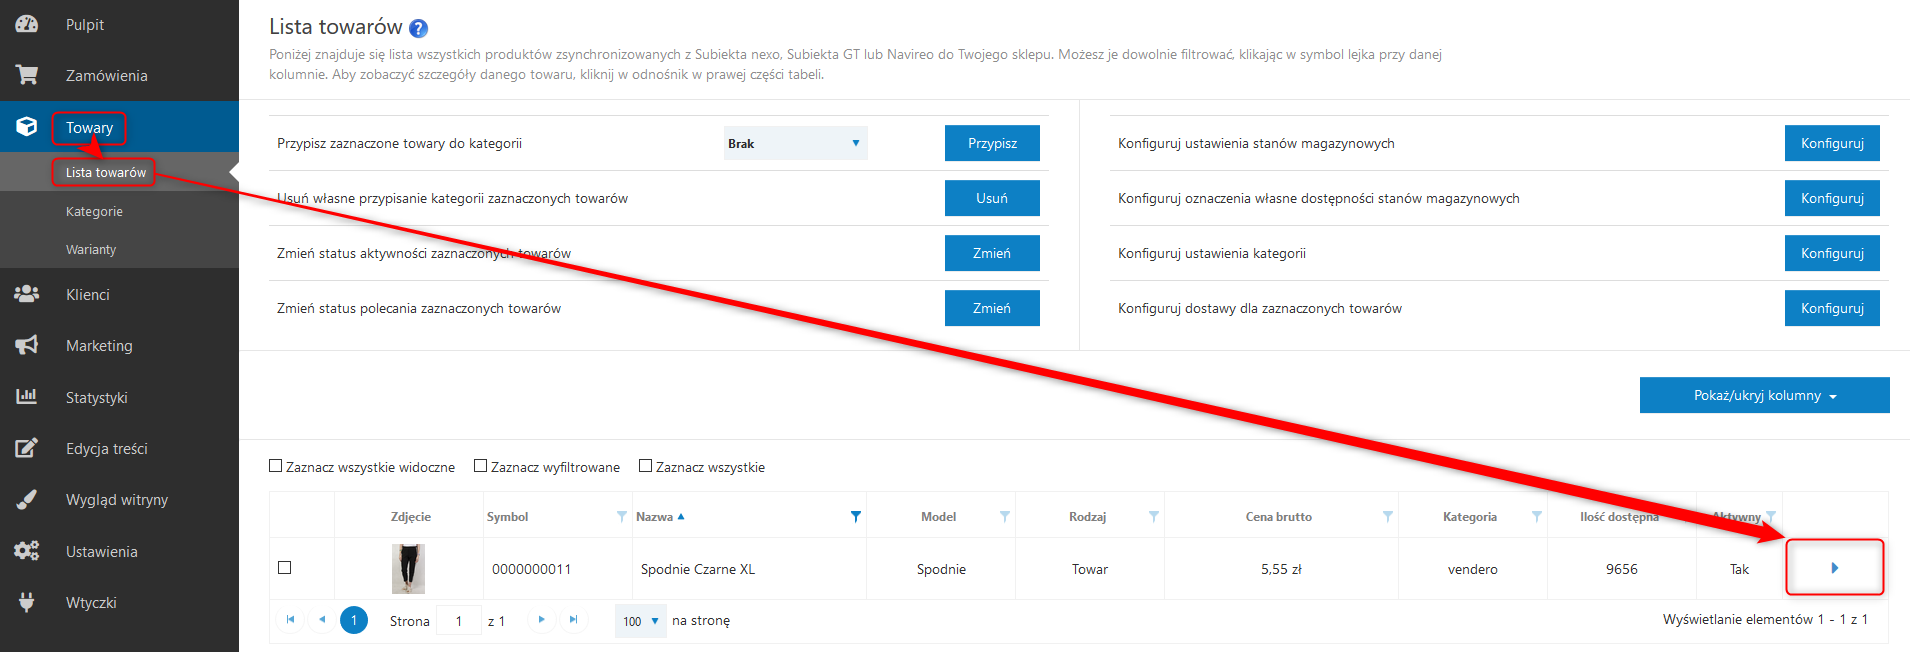Go to previous page pager arrow

[322, 620]
